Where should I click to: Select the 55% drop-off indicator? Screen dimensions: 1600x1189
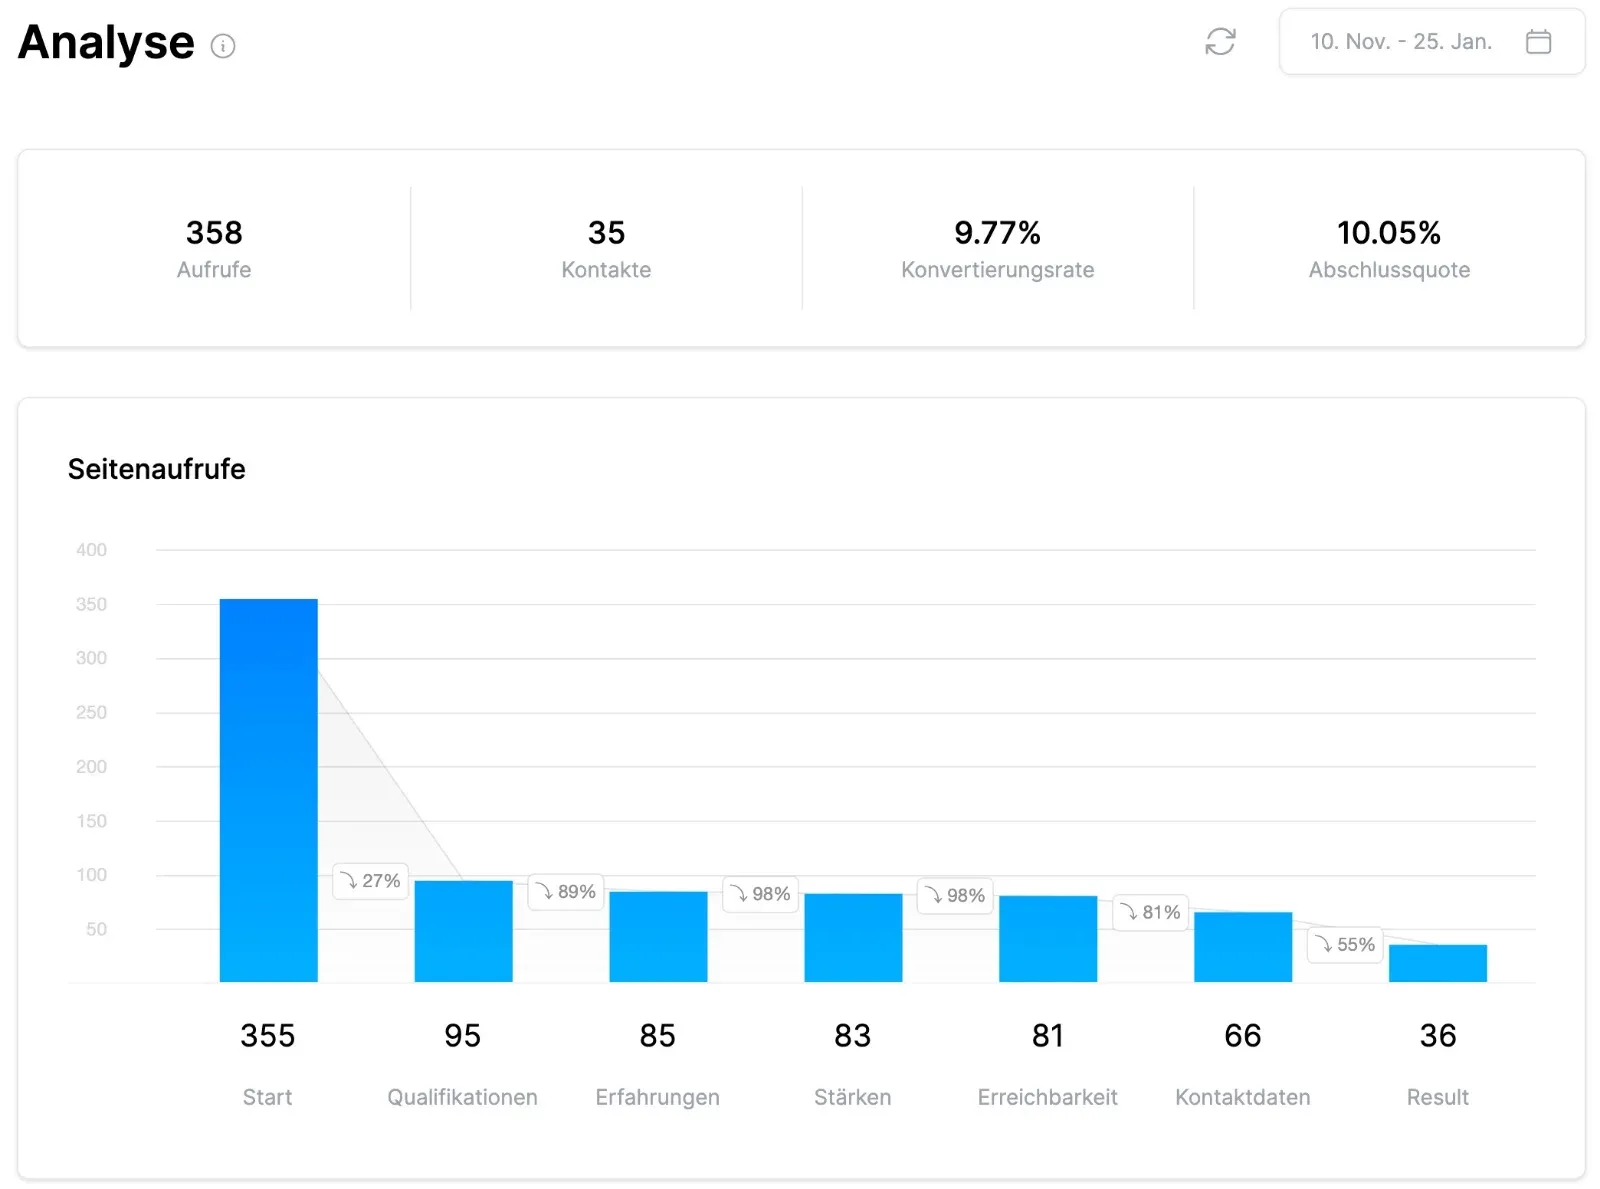(1345, 945)
